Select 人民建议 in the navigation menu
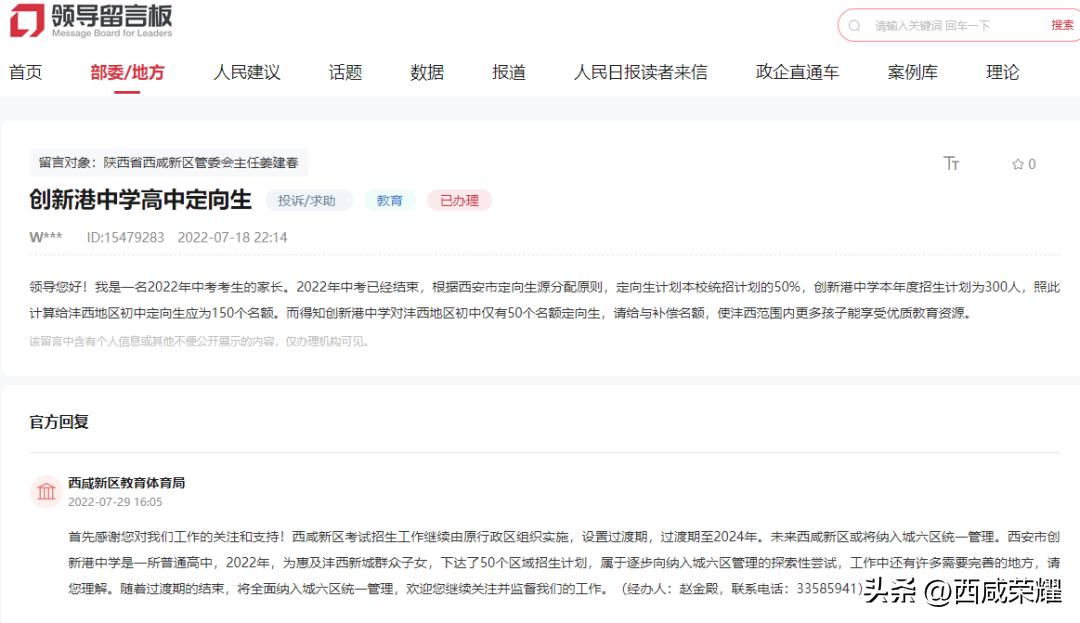The width and height of the screenshot is (1080, 623). 246,71
